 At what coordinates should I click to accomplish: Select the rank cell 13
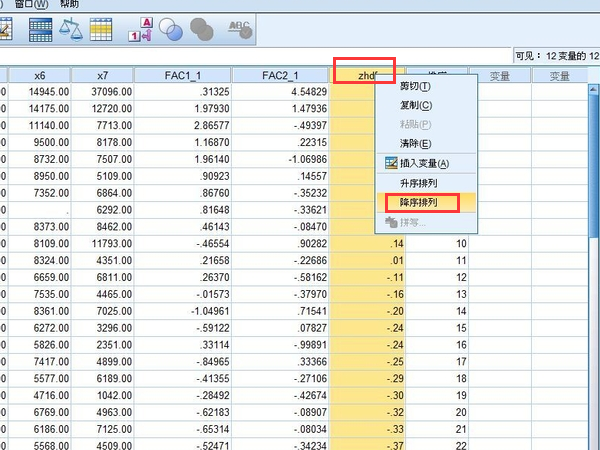click(437, 294)
